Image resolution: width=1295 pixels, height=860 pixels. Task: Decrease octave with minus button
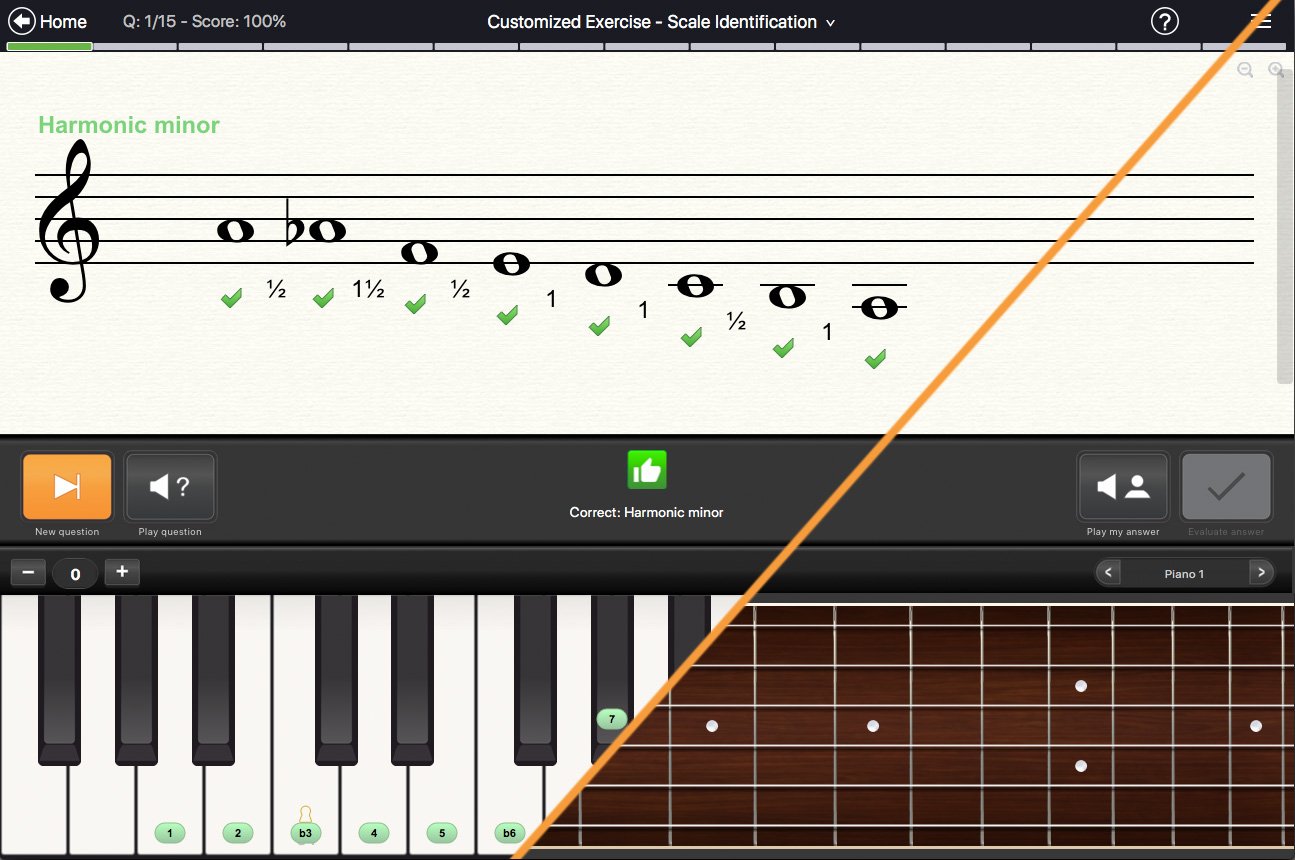27,573
